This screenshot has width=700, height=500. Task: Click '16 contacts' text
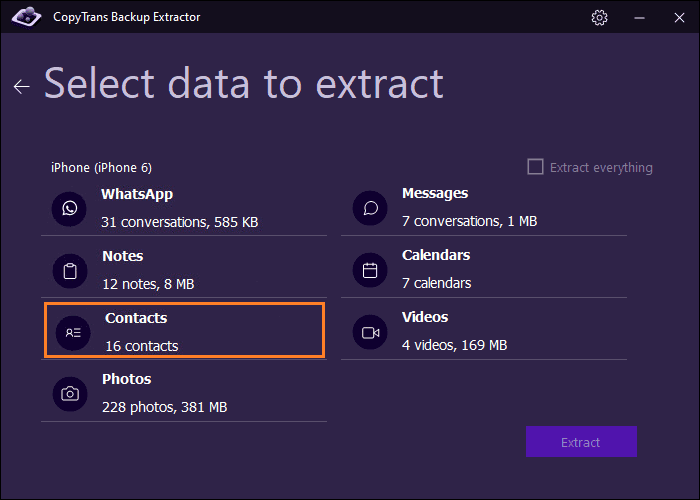pos(142,346)
